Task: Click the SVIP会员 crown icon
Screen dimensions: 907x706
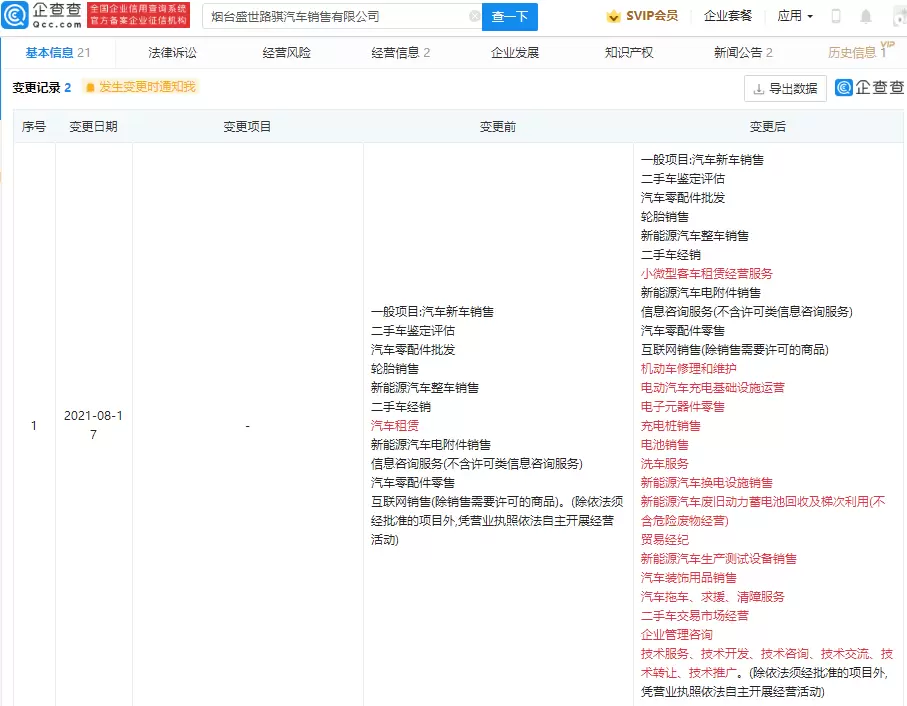Action: tap(613, 16)
